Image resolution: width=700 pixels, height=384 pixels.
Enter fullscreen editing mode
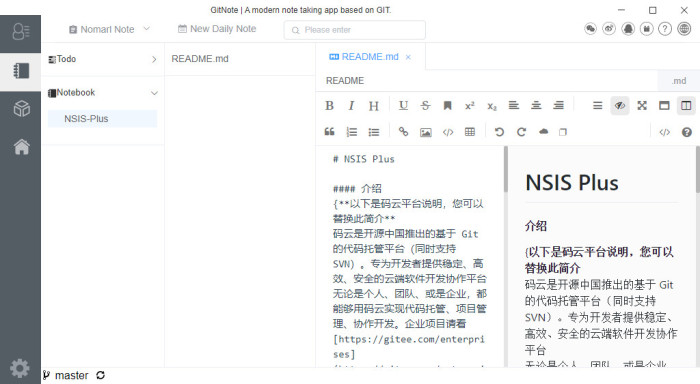tap(642, 106)
